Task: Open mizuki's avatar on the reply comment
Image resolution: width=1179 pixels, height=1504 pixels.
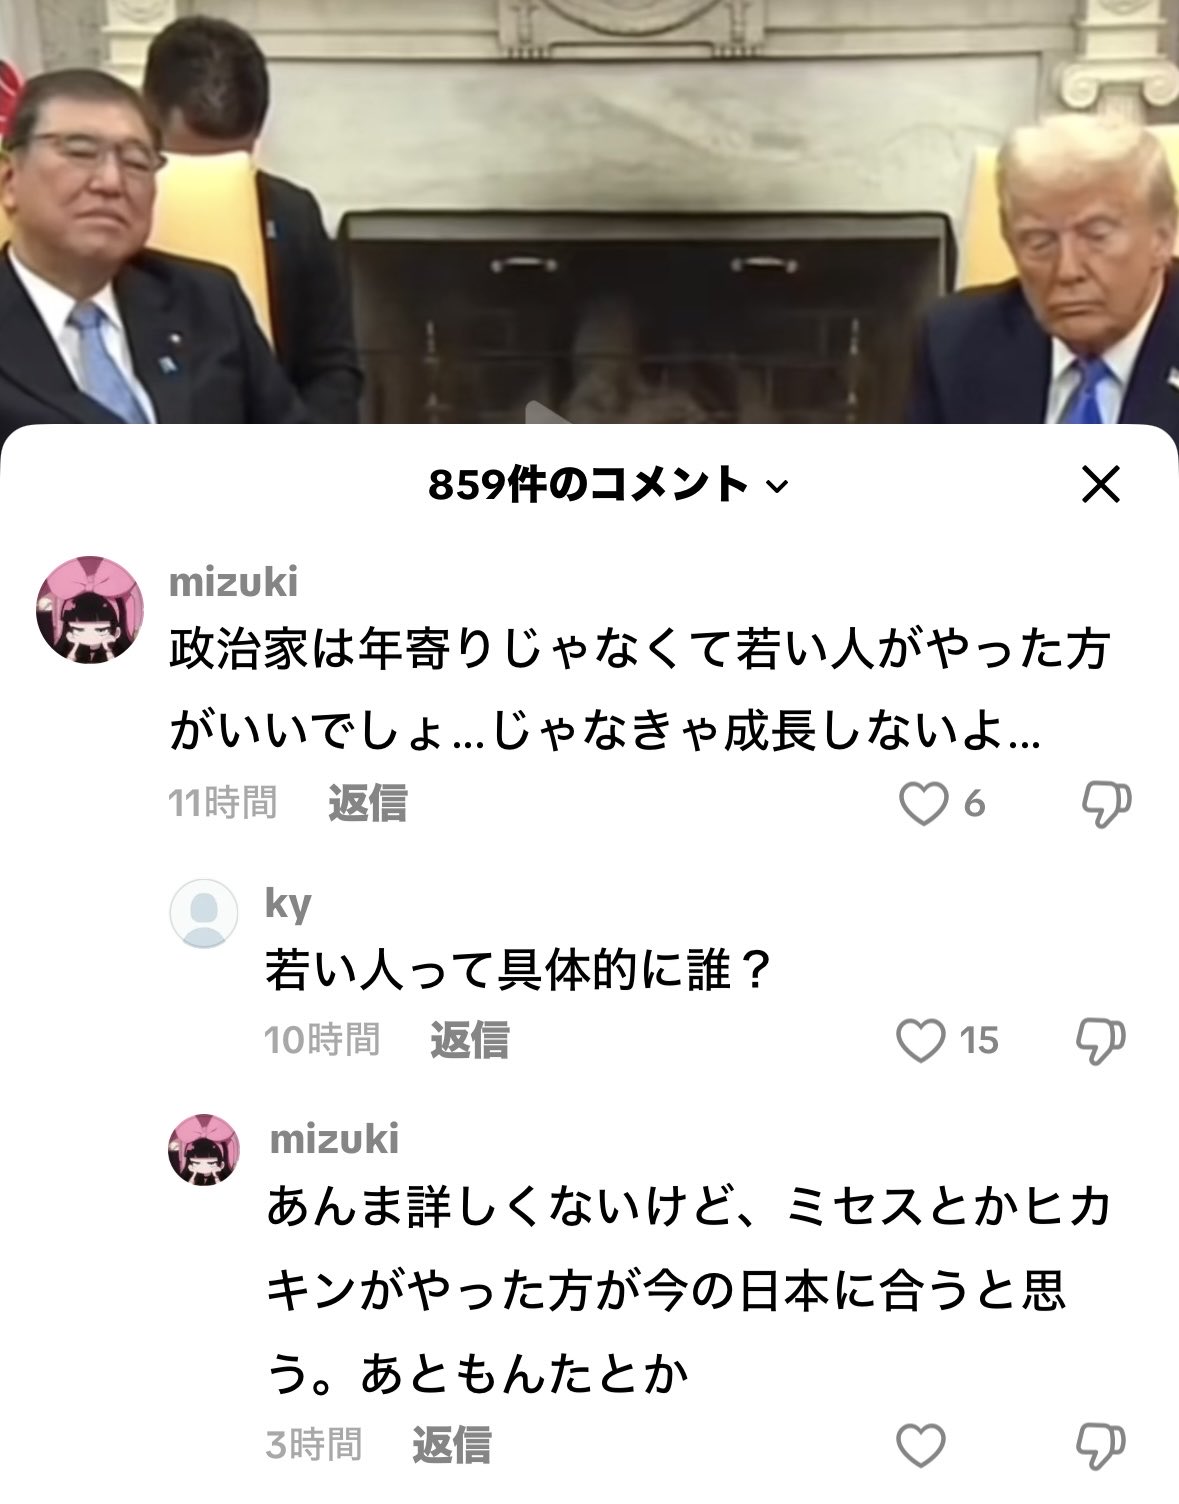Action: coord(203,1150)
